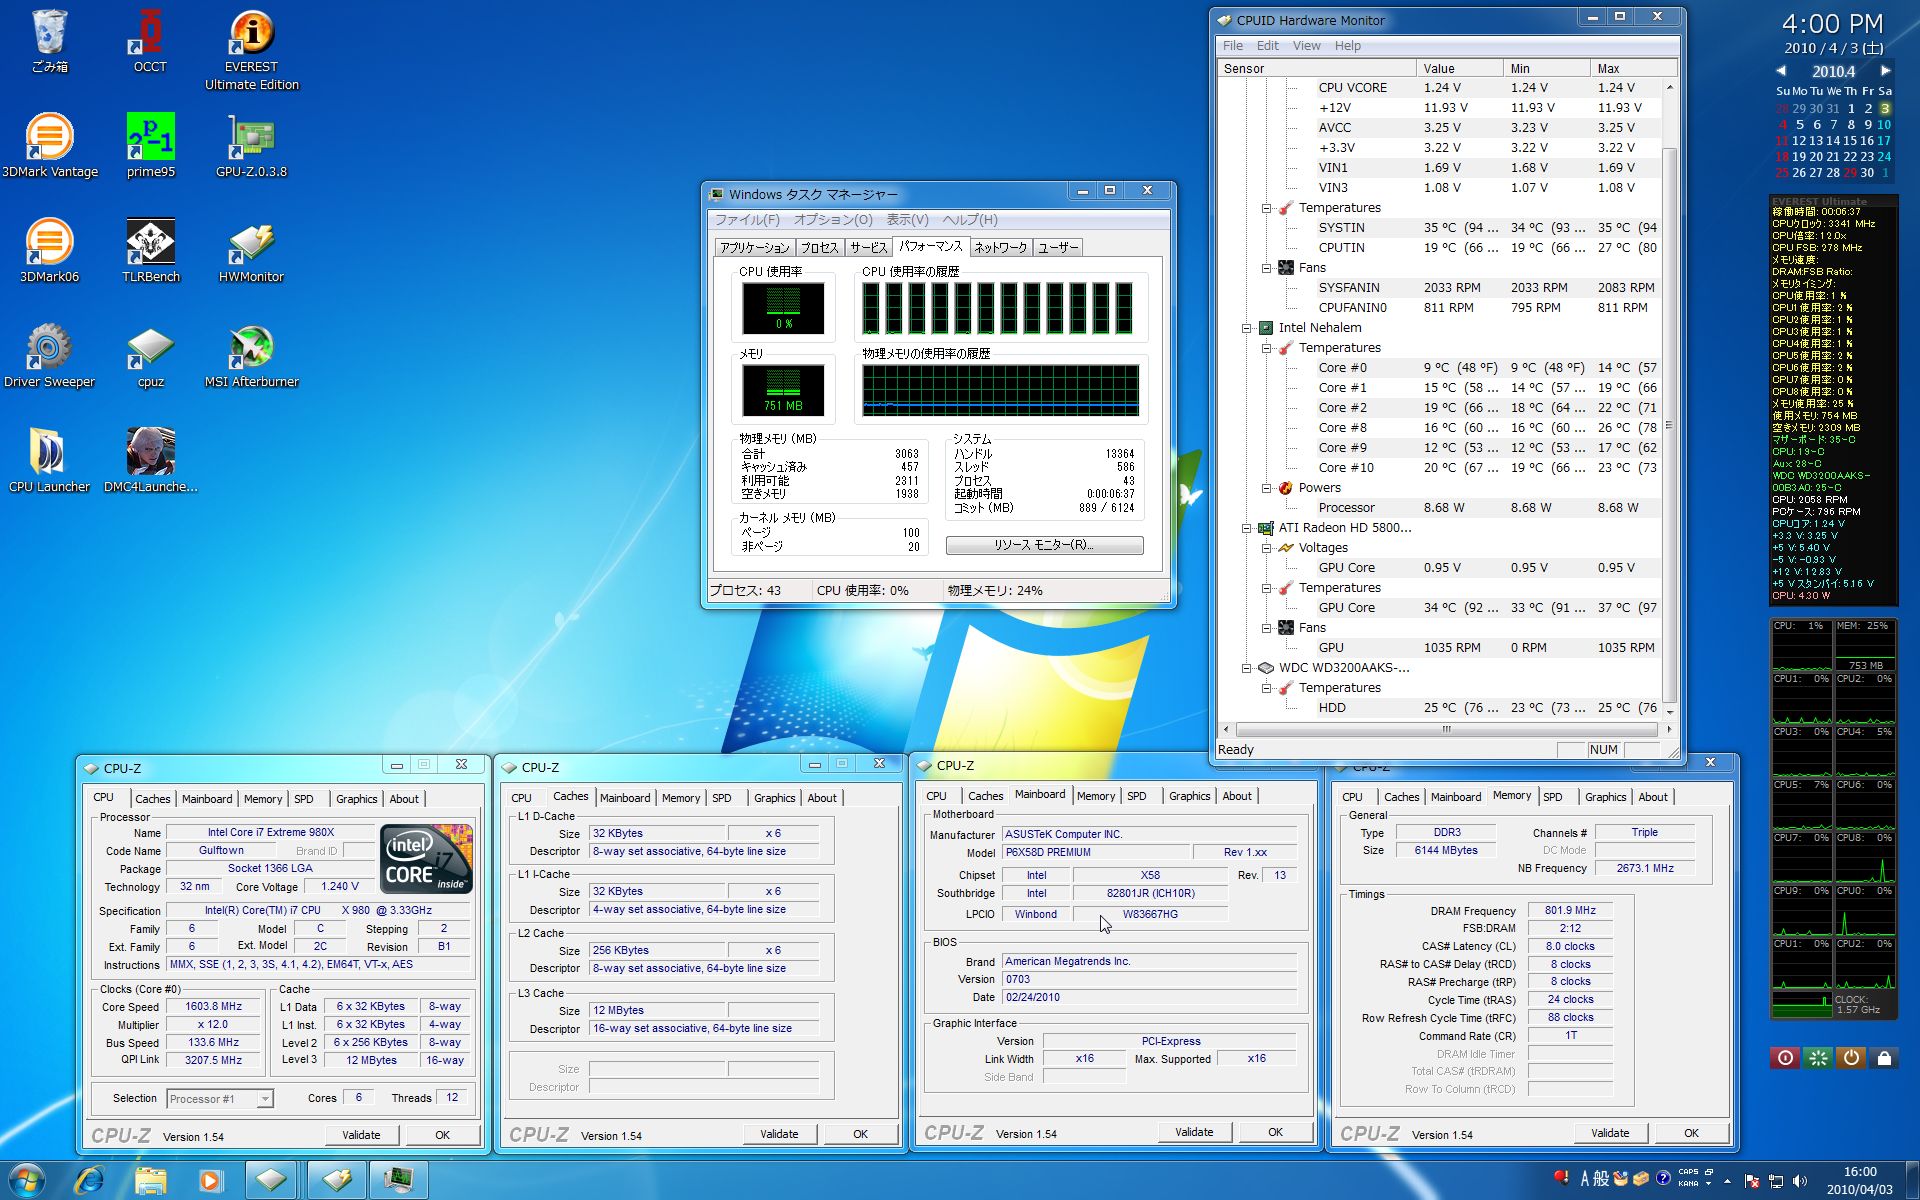This screenshot has width=1920, height=1200.
Task: Open CPU Launcher desktop icon
Action: (49, 461)
